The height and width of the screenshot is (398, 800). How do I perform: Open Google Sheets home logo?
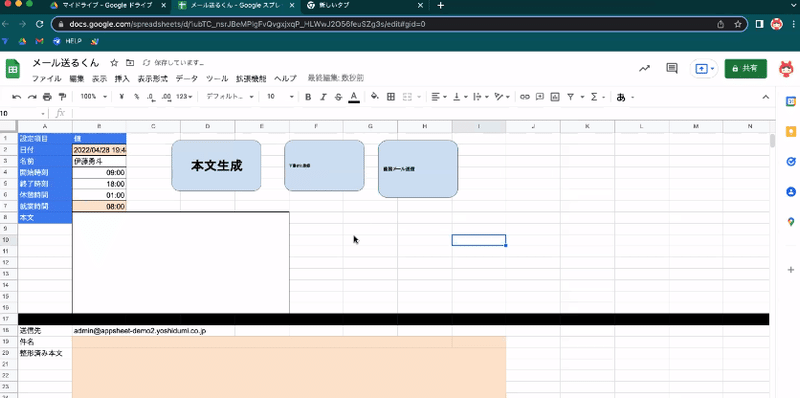pyautogui.click(x=13, y=69)
